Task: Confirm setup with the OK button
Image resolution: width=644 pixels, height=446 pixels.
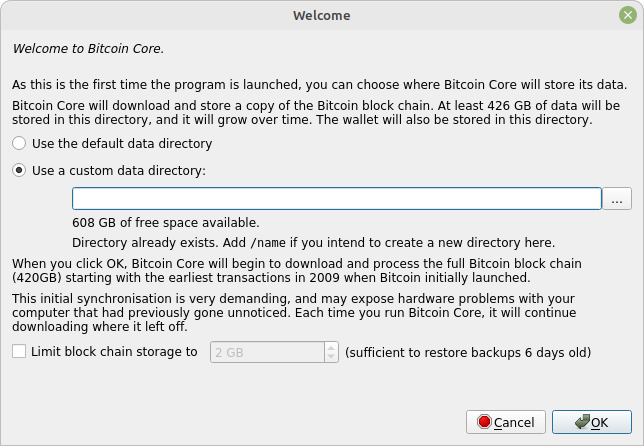Action: [591, 422]
